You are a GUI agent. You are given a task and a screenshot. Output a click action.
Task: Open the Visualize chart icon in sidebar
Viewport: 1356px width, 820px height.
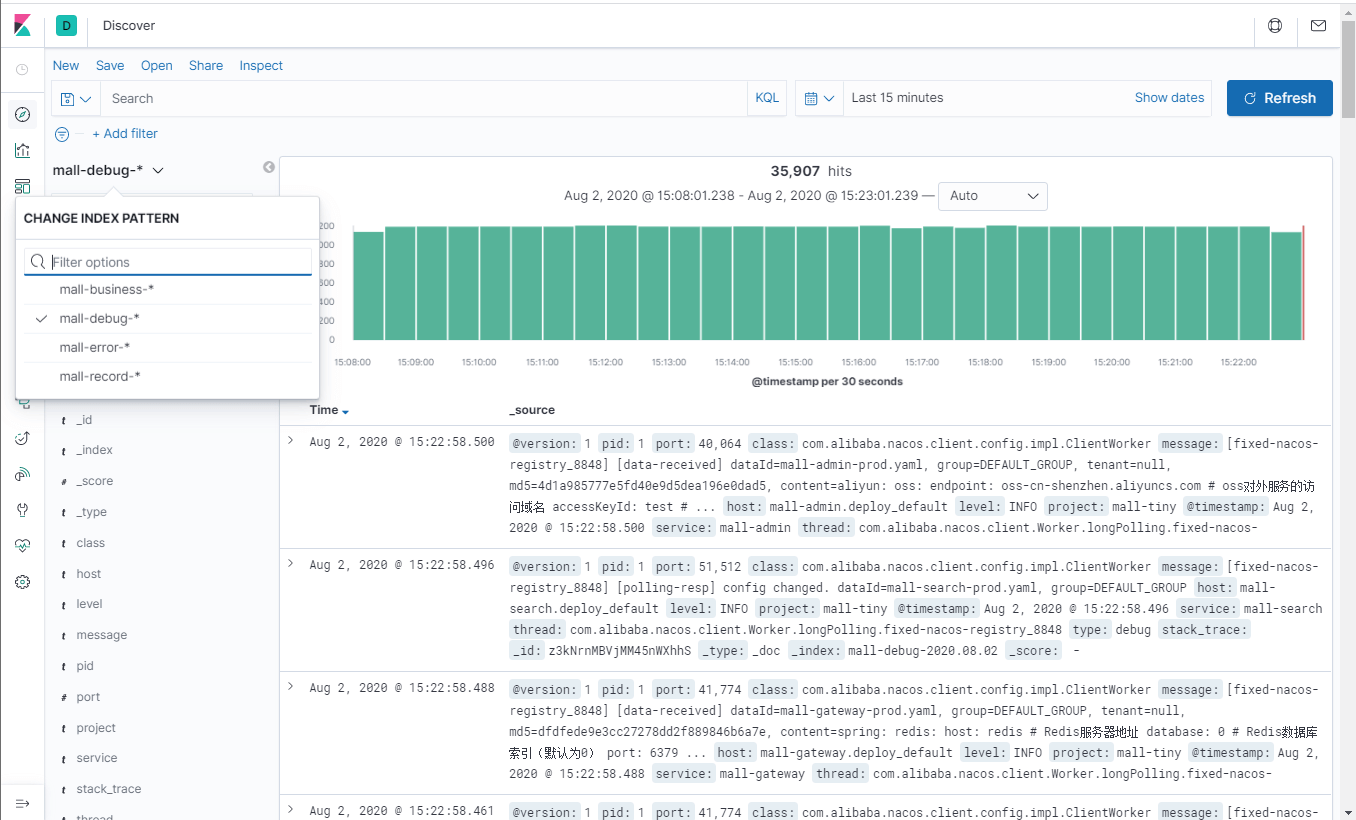click(x=22, y=150)
